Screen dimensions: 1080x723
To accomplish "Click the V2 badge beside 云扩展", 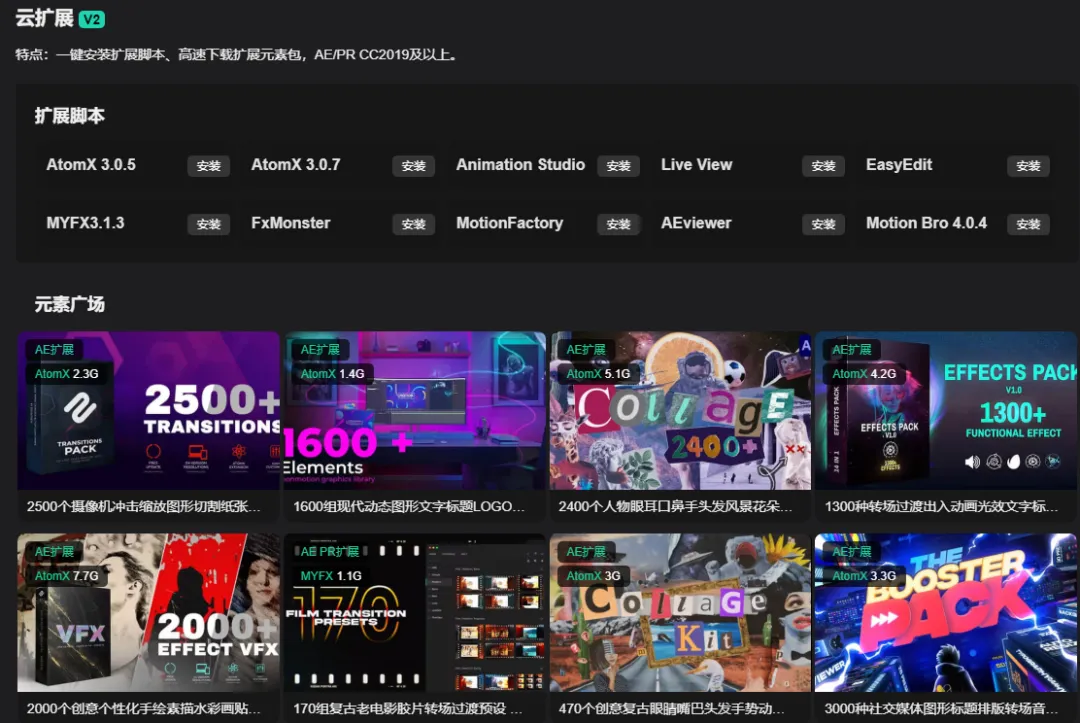I will (x=92, y=19).
